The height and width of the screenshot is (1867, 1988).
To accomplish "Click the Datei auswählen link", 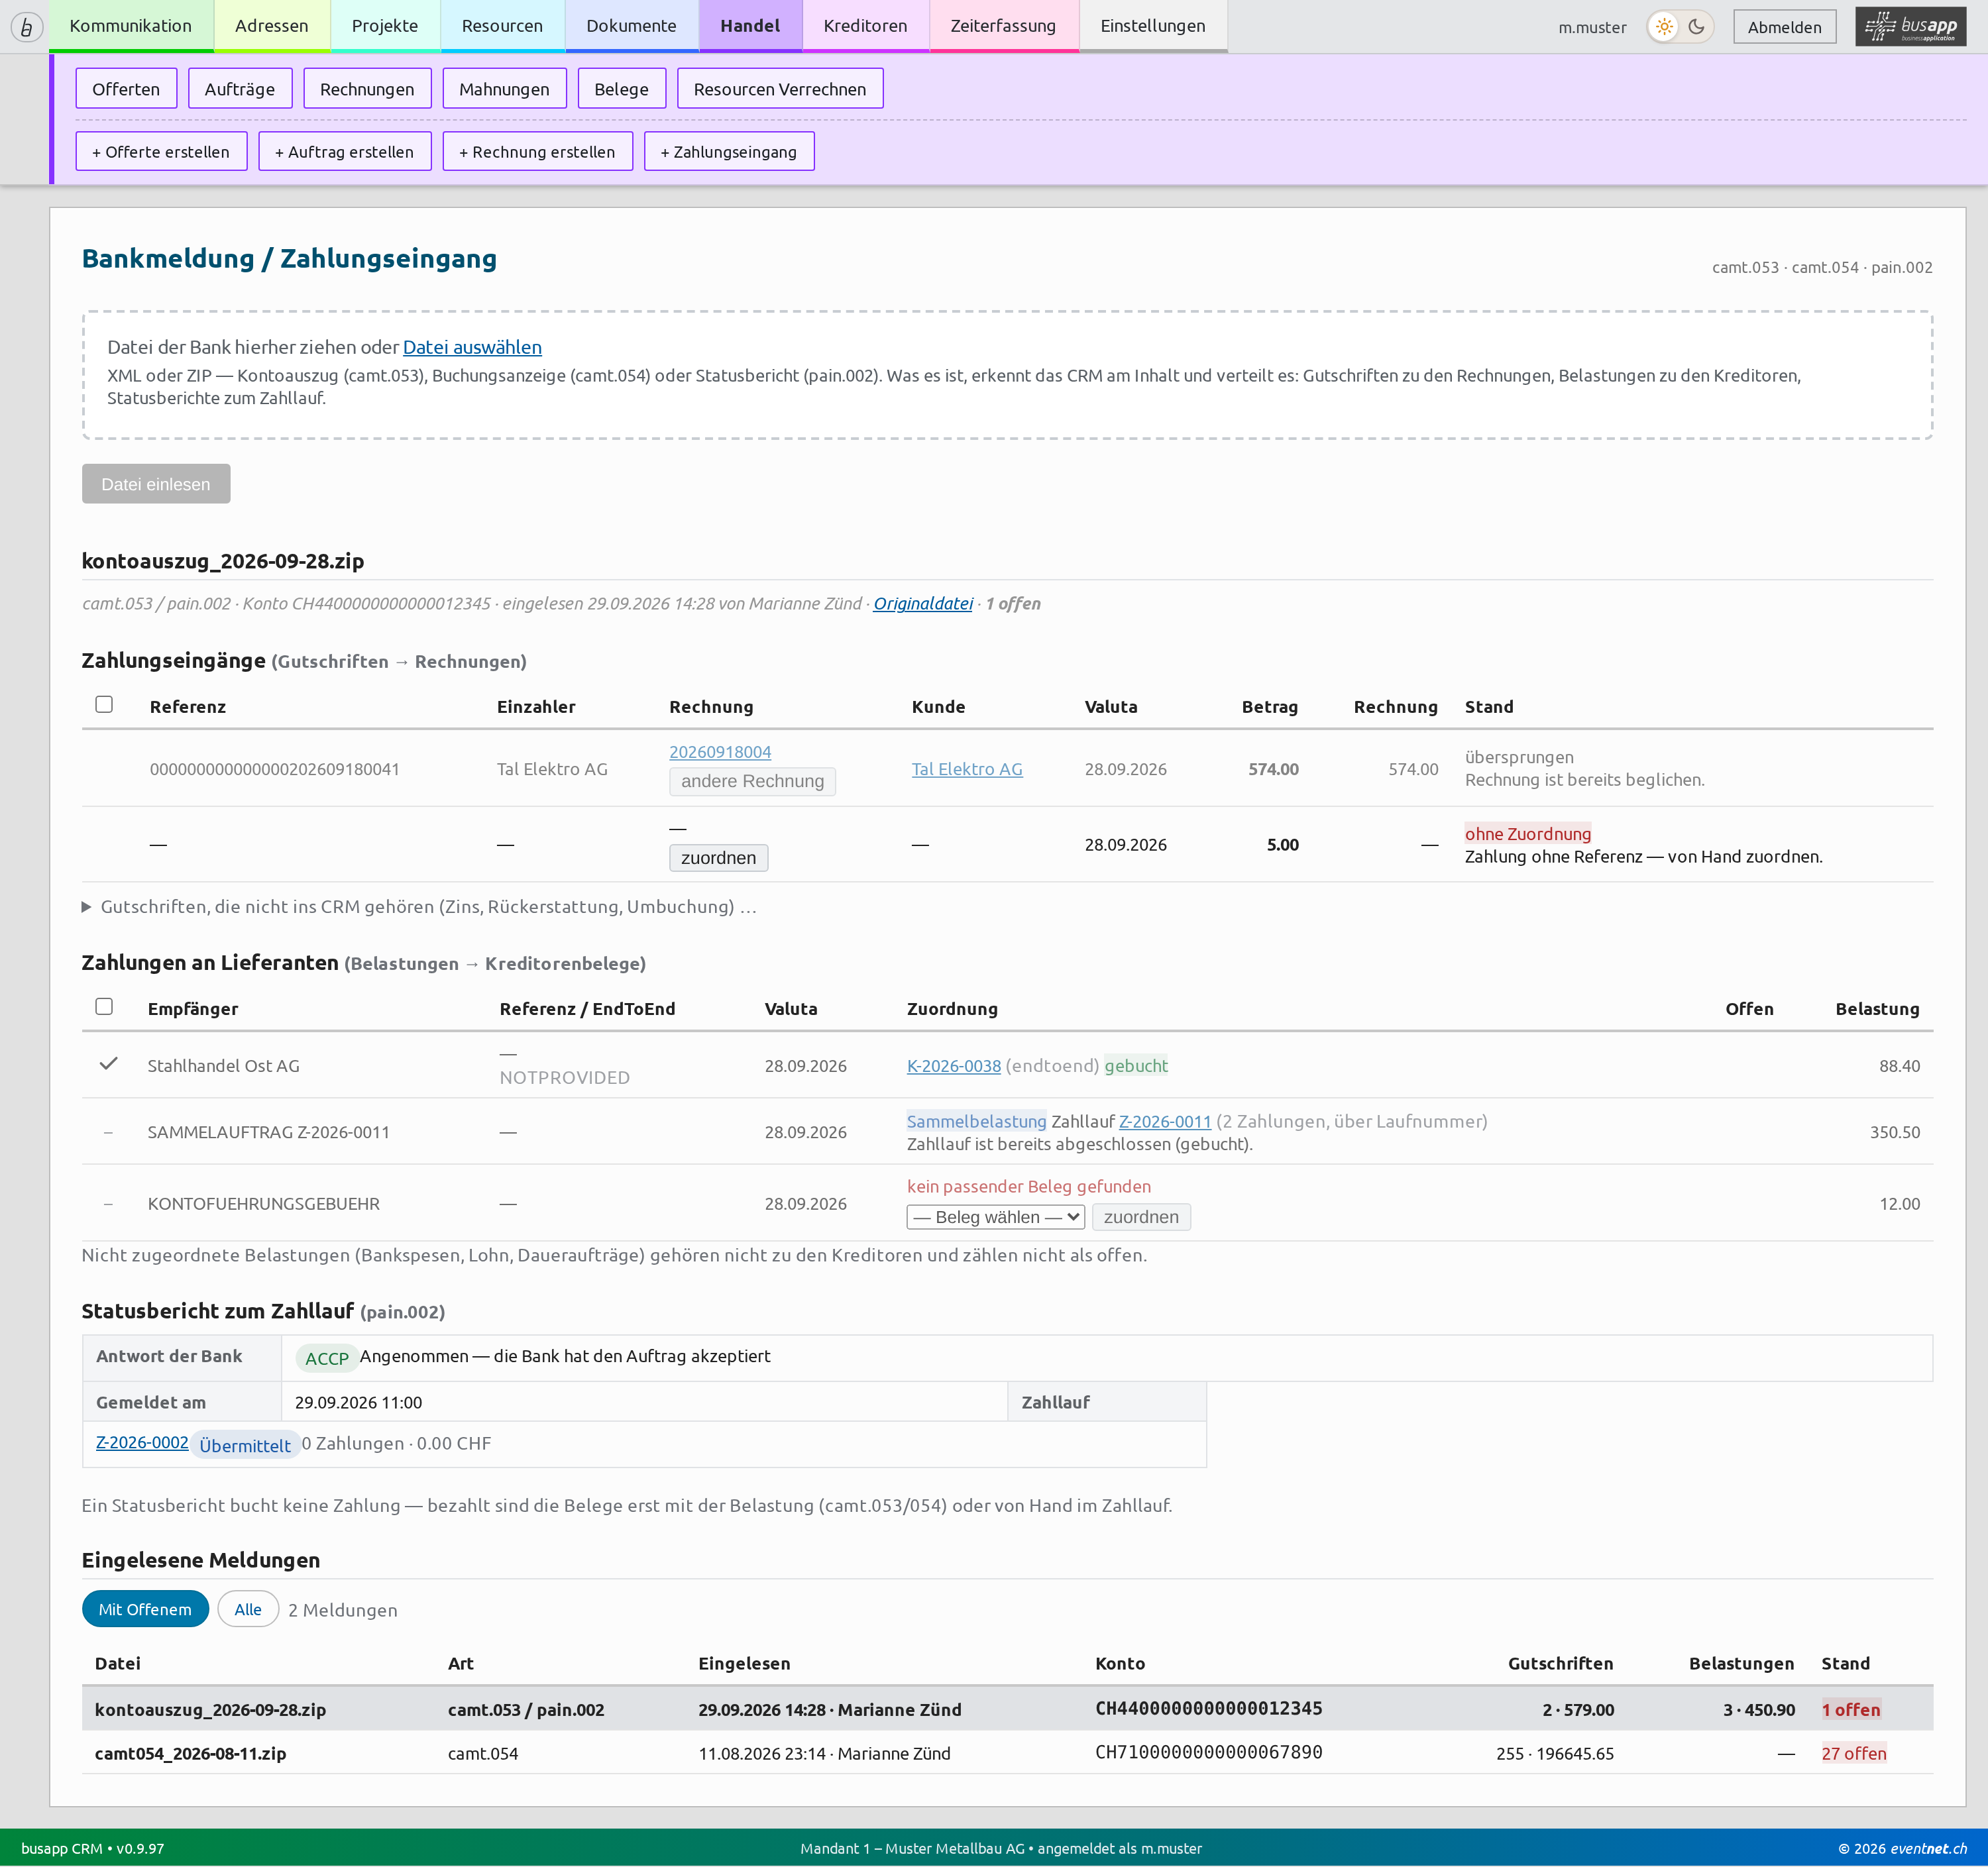I will 472,347.
